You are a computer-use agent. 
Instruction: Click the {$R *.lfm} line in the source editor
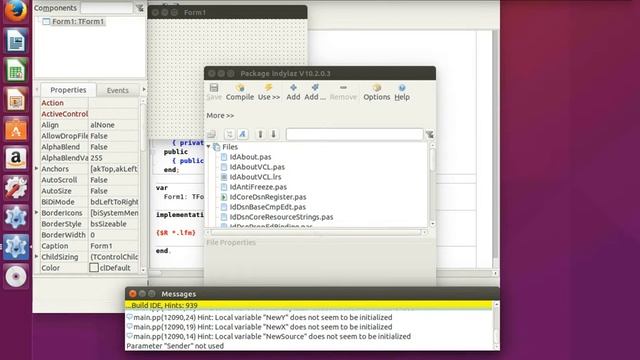coord(176,233)
